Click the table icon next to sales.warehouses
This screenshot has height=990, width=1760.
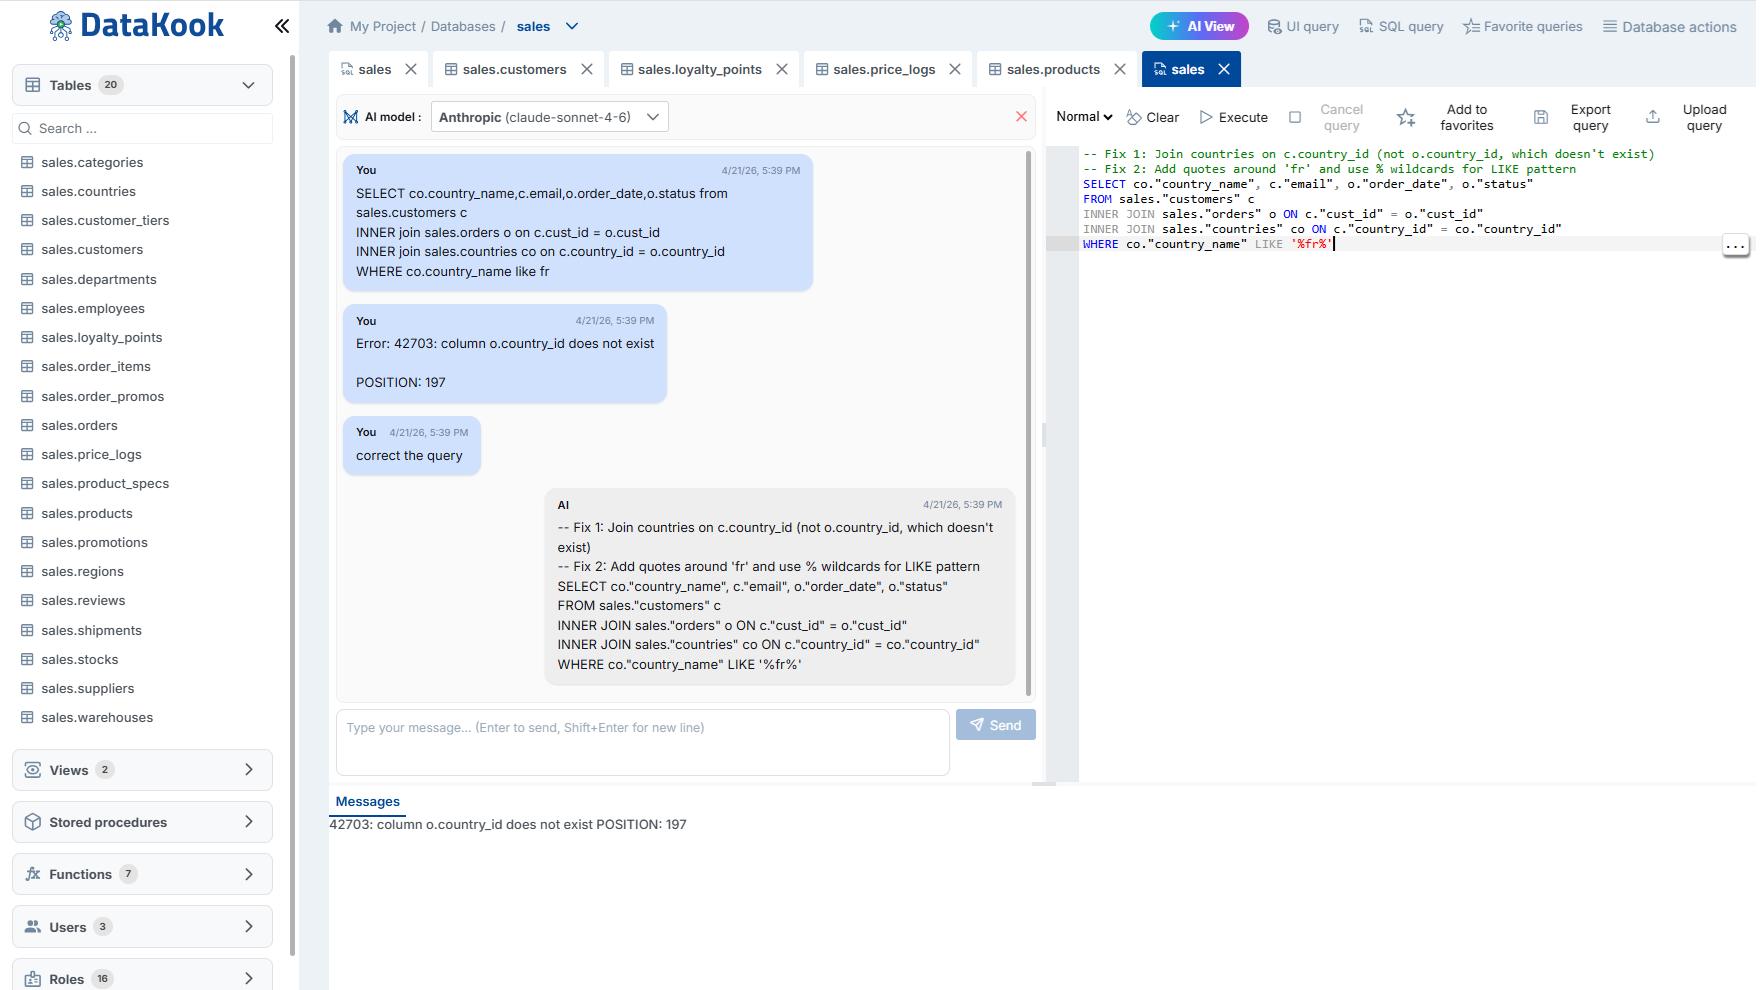(x=27, y=718)
